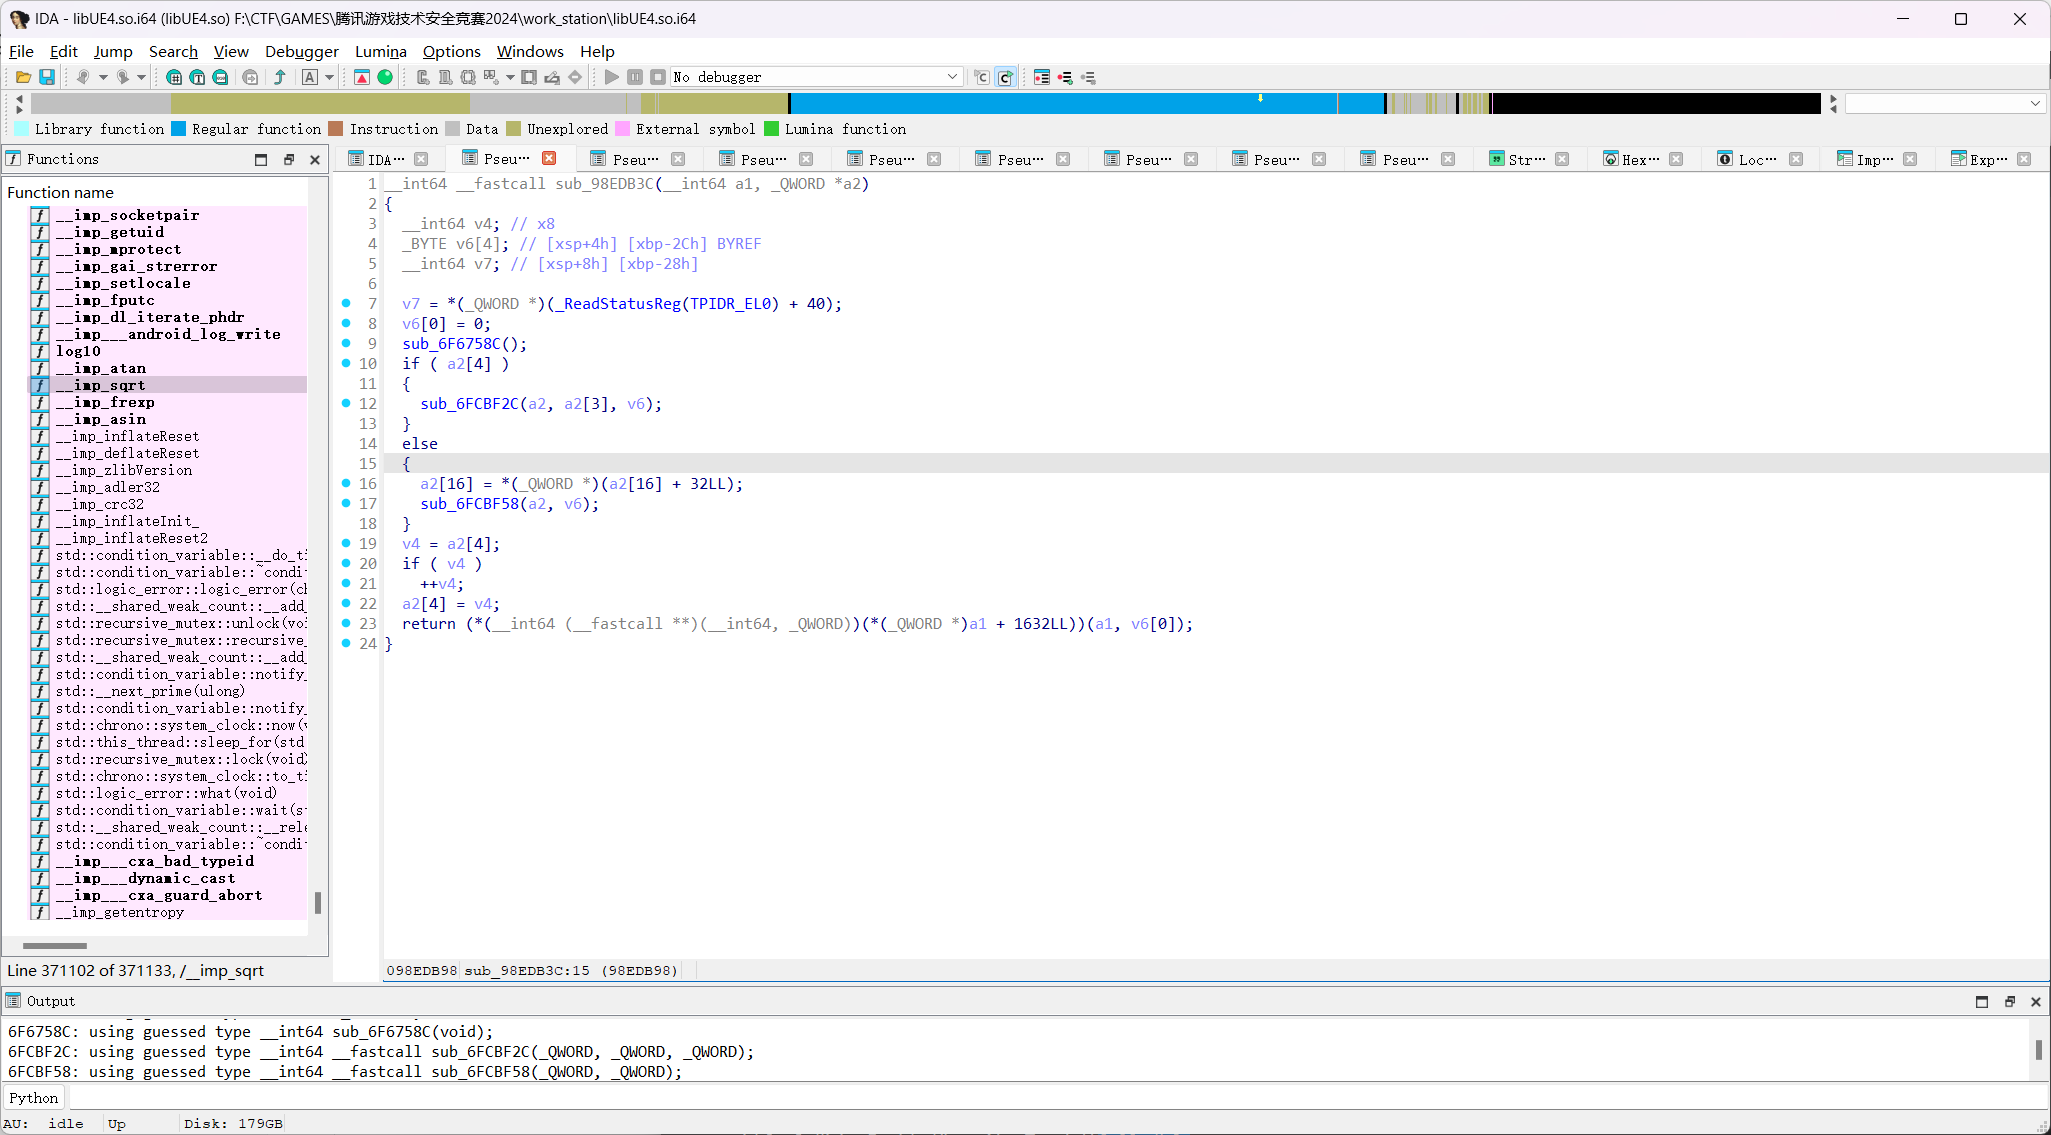Close the Strings tab
The height and width of the screenshot is (1135, 2051).
click(1562, 159)
